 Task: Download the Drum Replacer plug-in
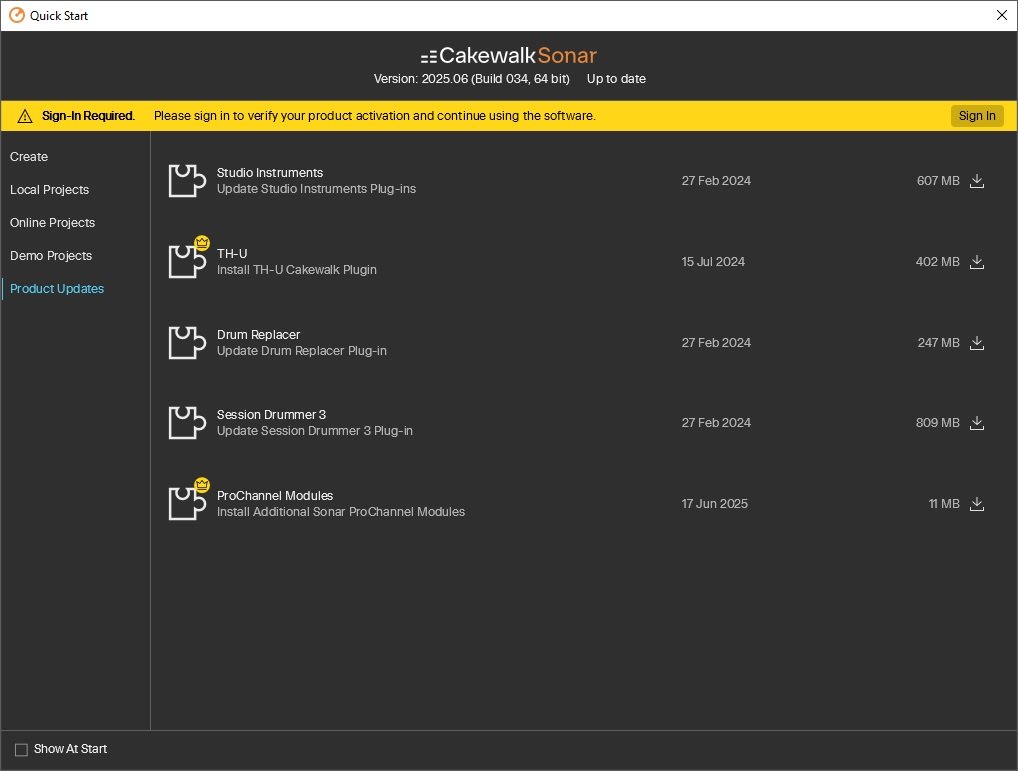[x=977, y=343]
